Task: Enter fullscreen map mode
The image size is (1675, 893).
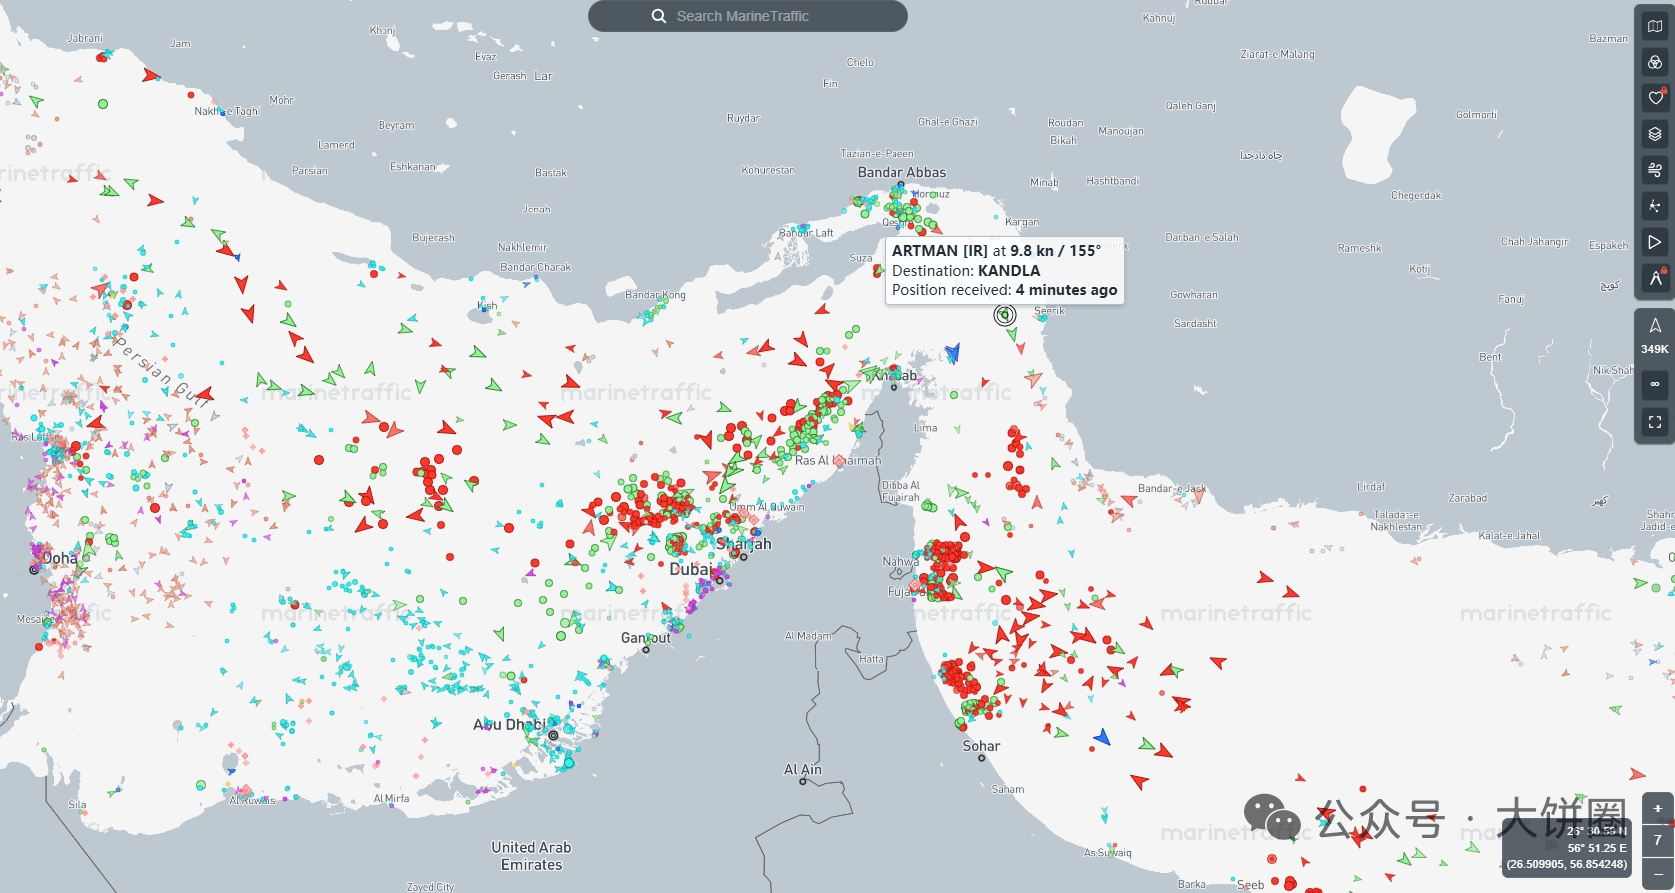Action: tap(1655, 422)
